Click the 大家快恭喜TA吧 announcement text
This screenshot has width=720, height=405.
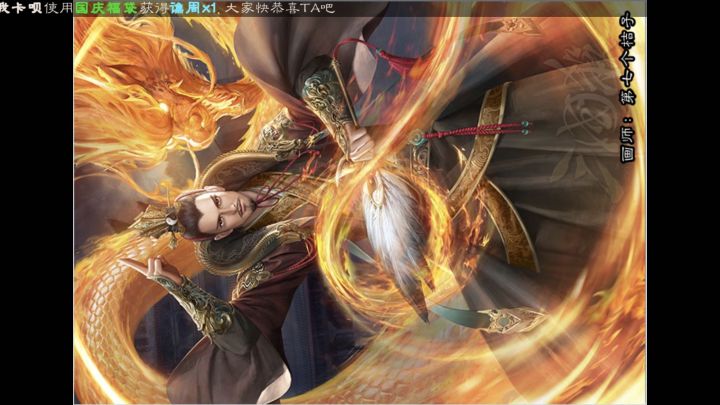tap(280, 8)
